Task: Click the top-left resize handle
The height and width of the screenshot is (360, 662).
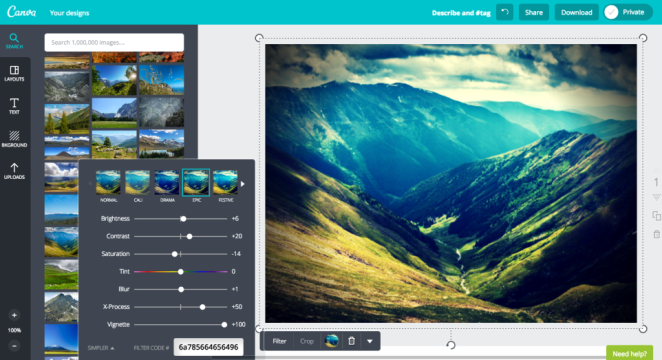Action: click(259, 38)
